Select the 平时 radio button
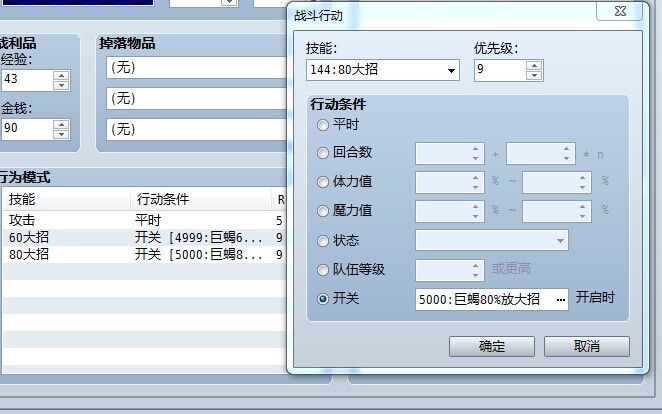 click(x=323, y=125)
